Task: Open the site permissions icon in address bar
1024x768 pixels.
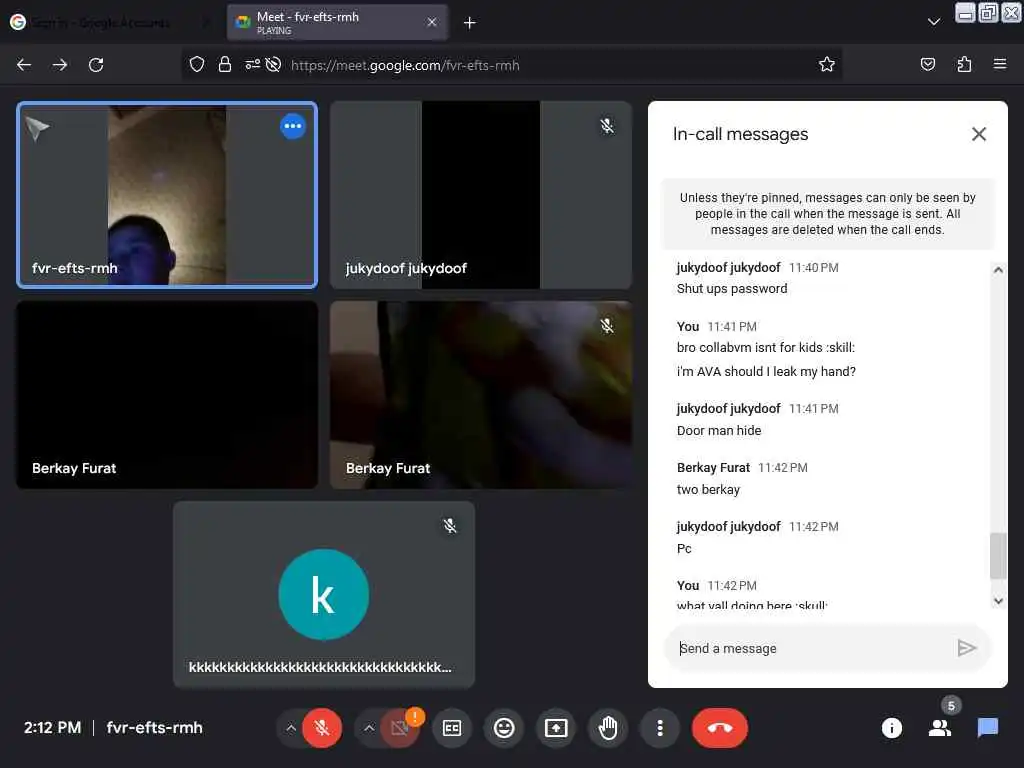Action: 253,65
